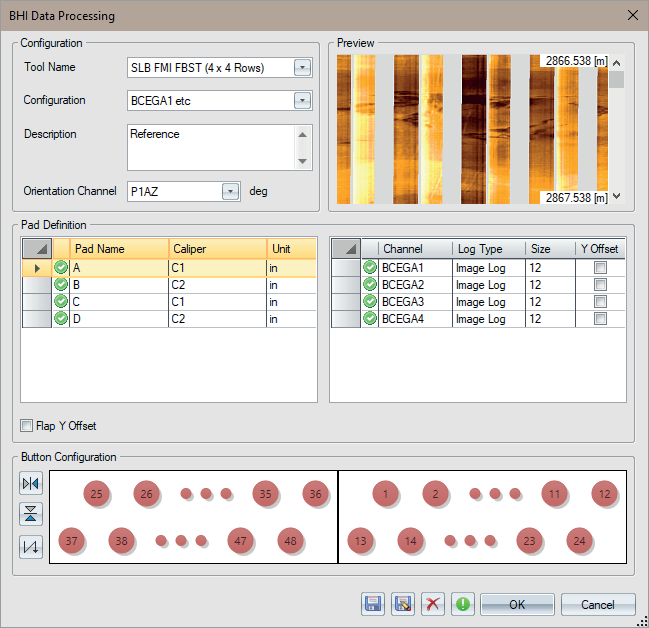Open the Tool Name dropdown

pyautogui.click(x=302, y=68)
